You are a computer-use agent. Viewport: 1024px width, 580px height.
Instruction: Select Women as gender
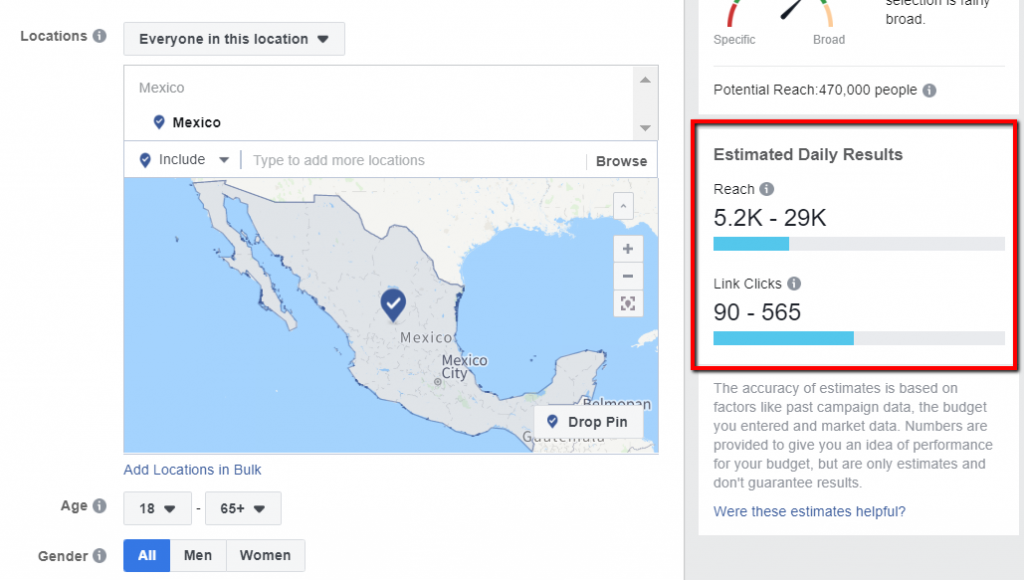pos(265,556)
